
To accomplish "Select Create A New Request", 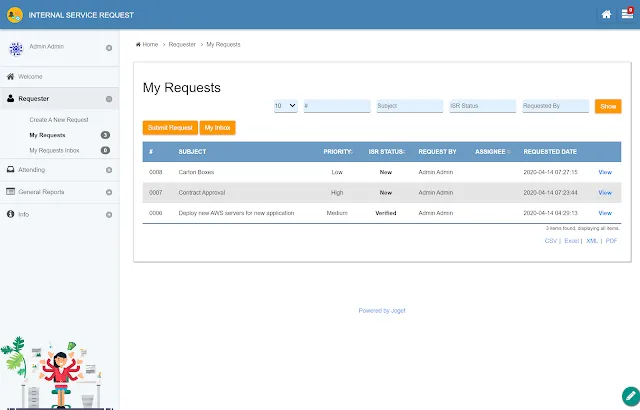I will point(59,120).
